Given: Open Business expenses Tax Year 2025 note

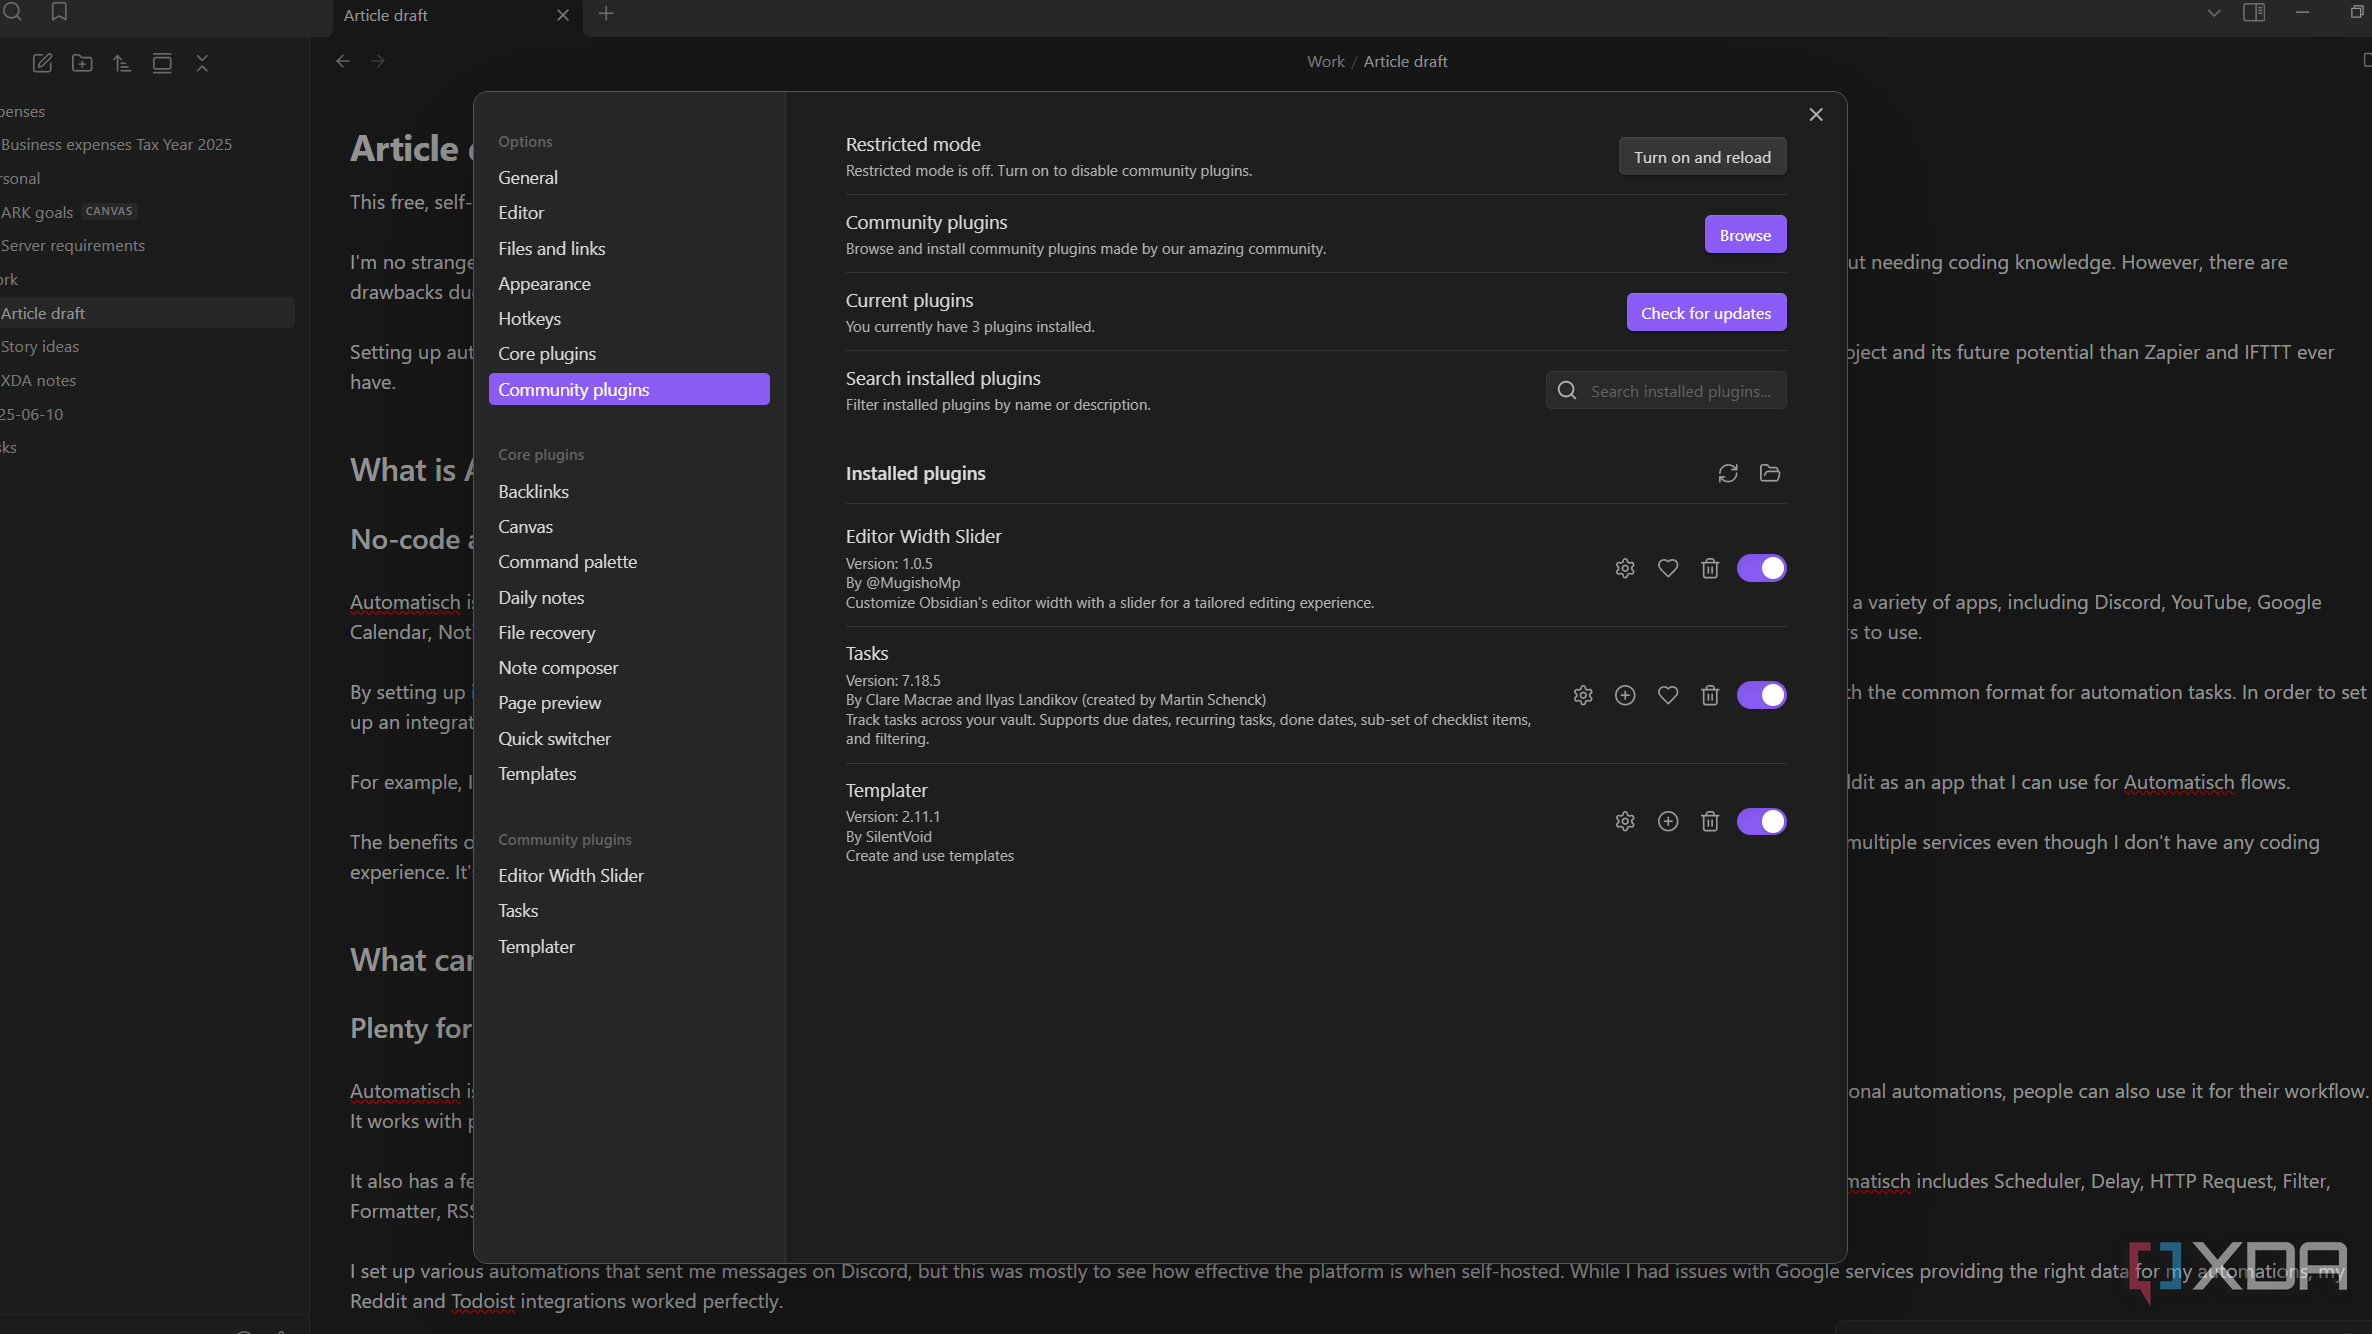Looking at the screenshot, I should pos(147,145).
